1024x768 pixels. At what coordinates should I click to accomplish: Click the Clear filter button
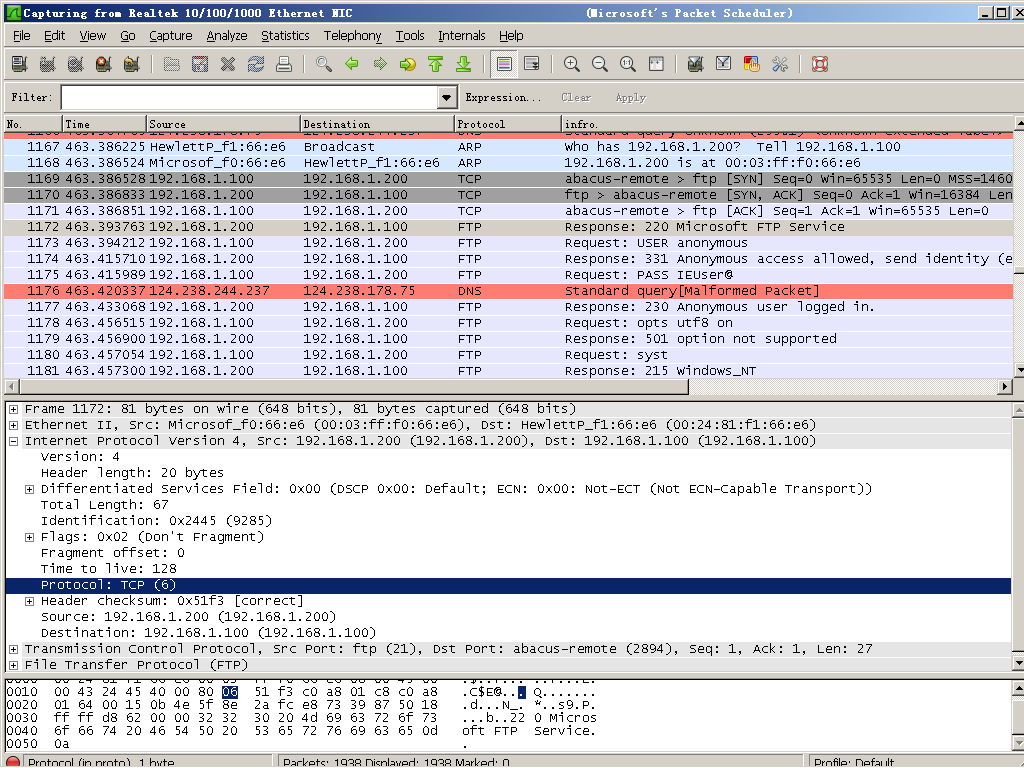click(576, 97)
